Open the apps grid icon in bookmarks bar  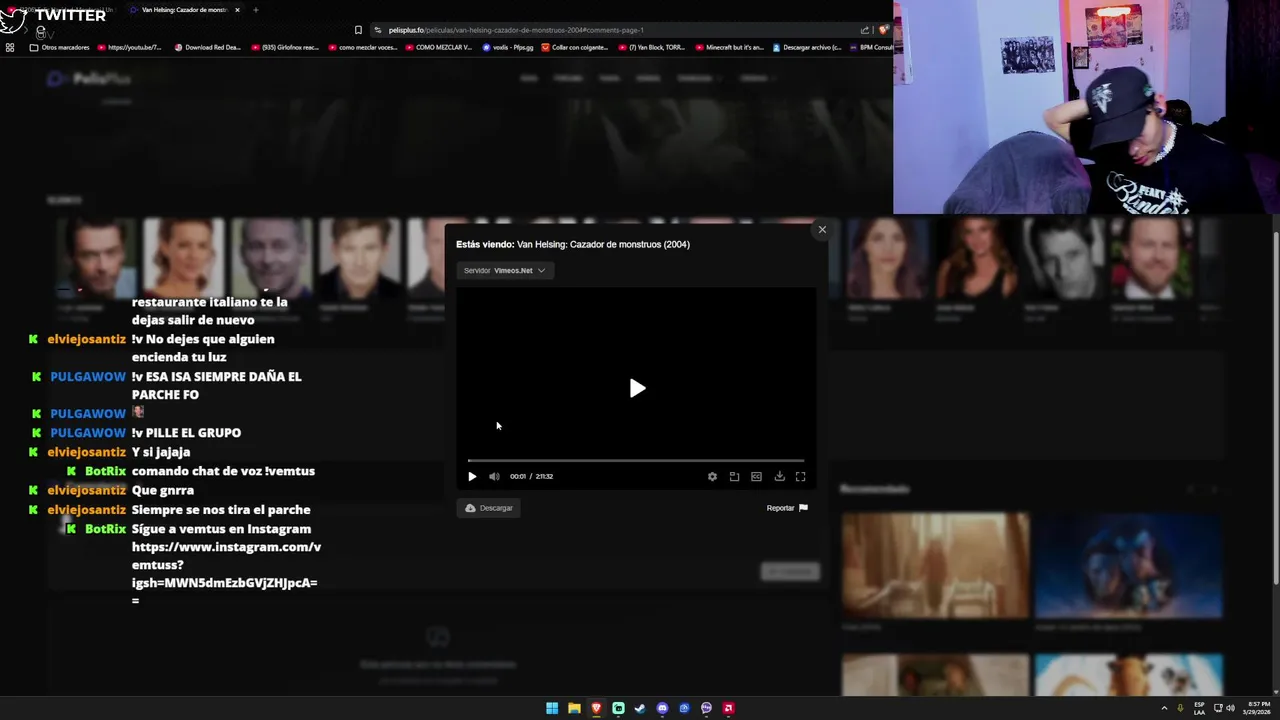click(x=10, y=47)
